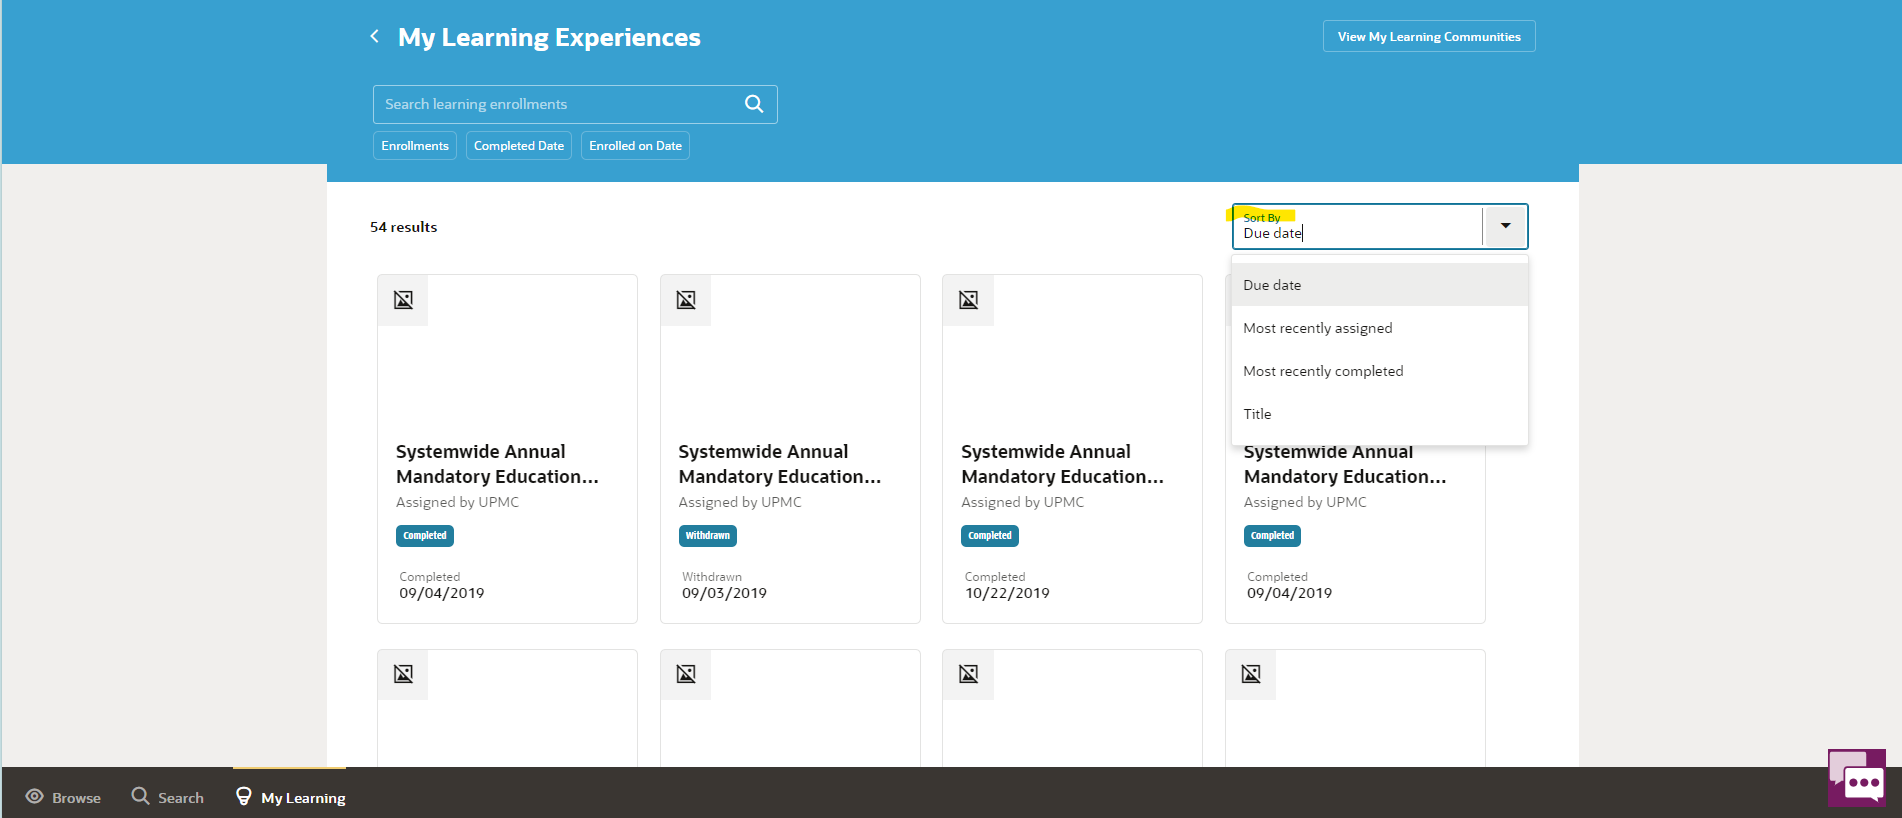Click the magnifier icon in search enrollments box
Viewport: 1902px width, 818px height.
click(754, 104)
